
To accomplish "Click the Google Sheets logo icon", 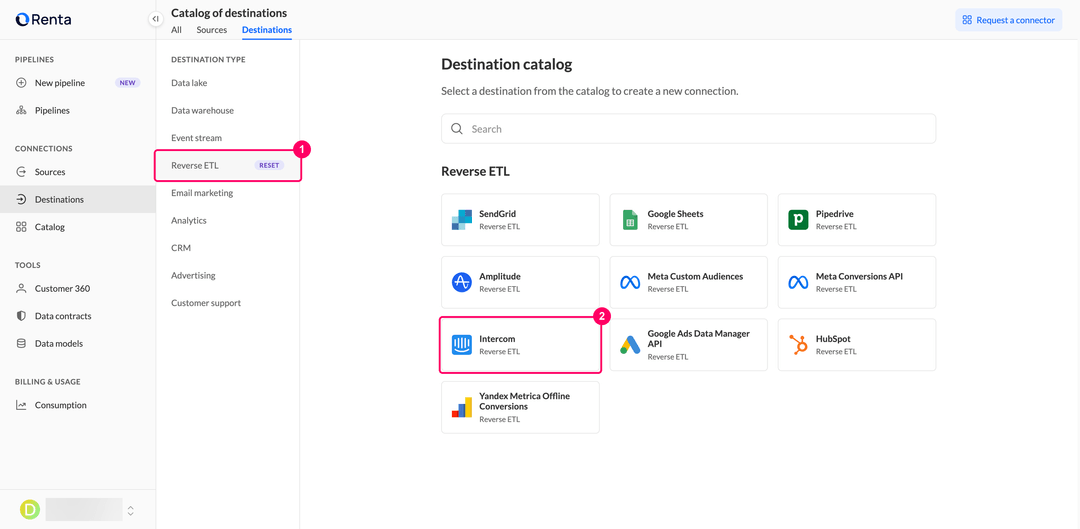I will coord(629,220).
